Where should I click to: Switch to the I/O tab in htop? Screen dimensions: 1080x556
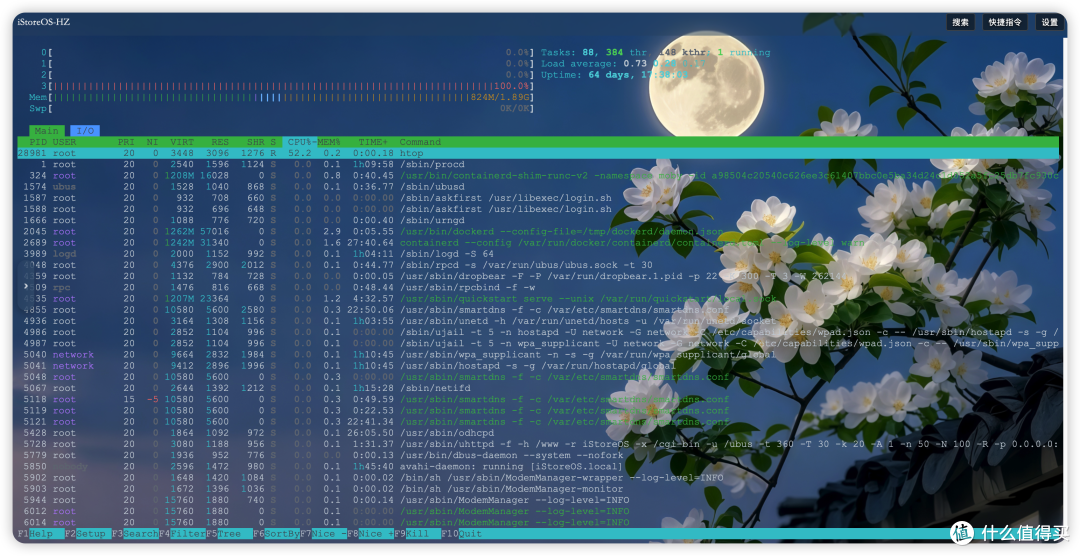85,130
